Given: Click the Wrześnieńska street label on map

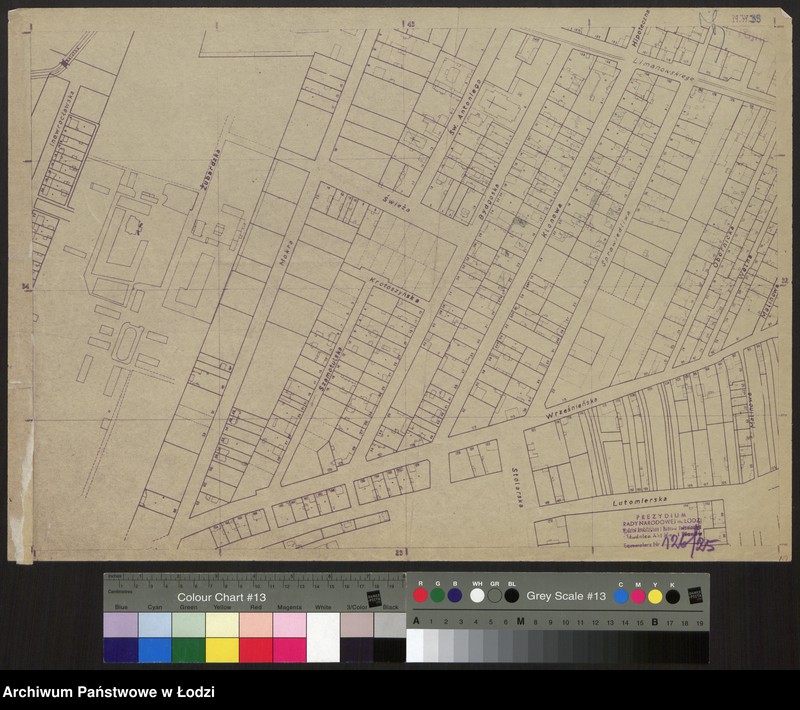Looking at the screenshot, I should 572,403.
